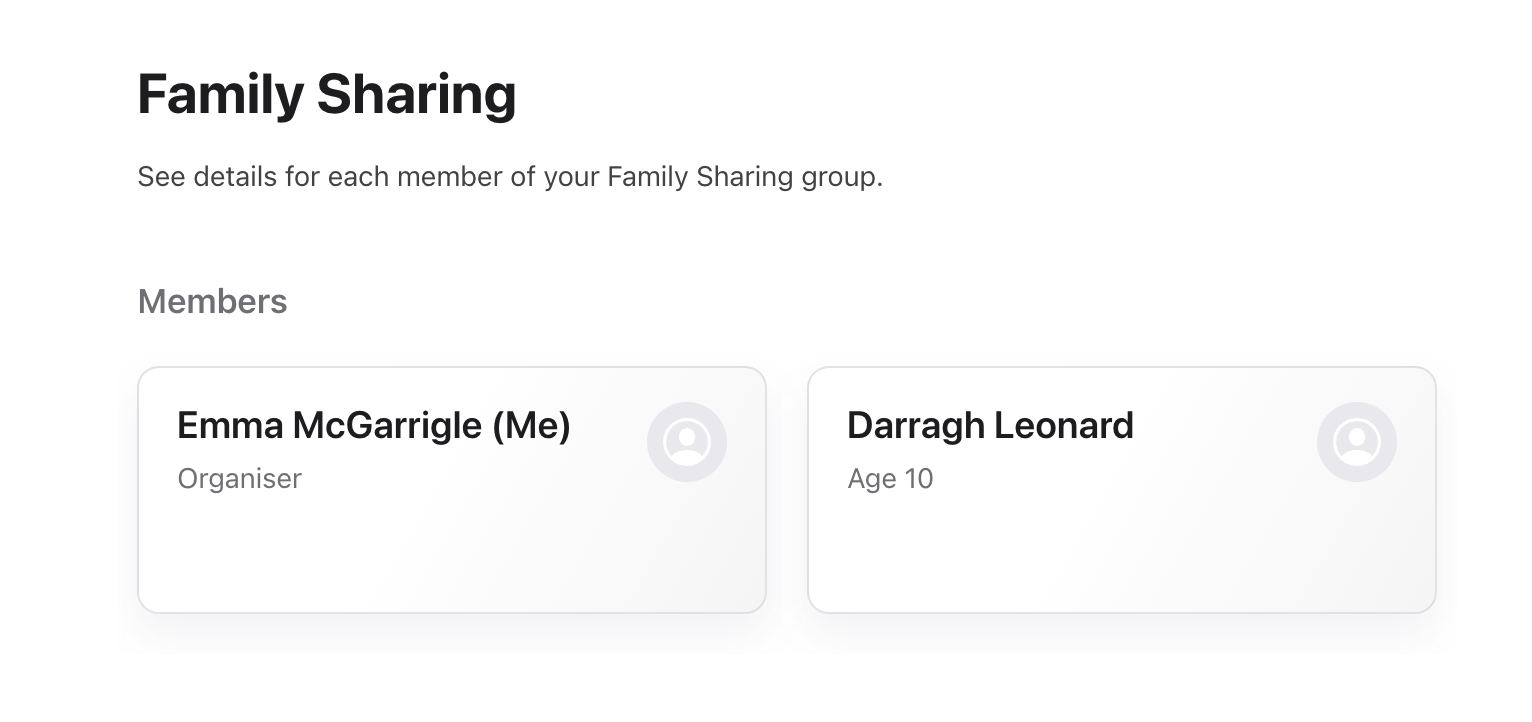
Task: Click the Age 10 label
Action: (890, 479)
